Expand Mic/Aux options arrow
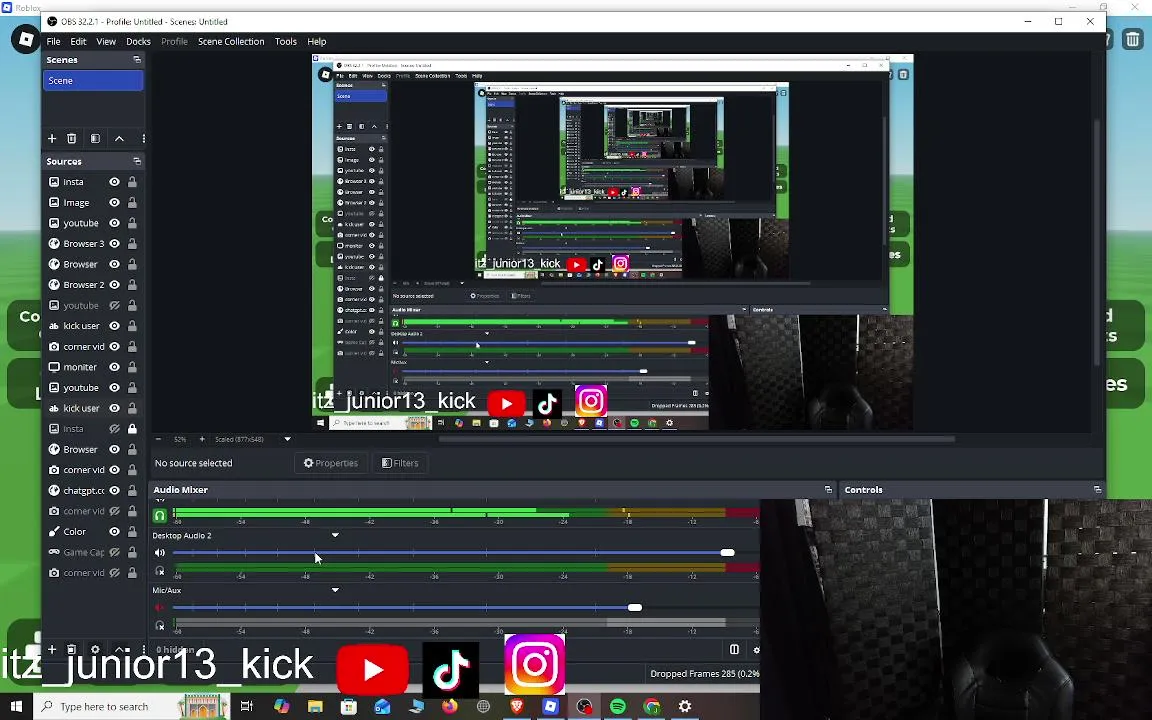 335,590
